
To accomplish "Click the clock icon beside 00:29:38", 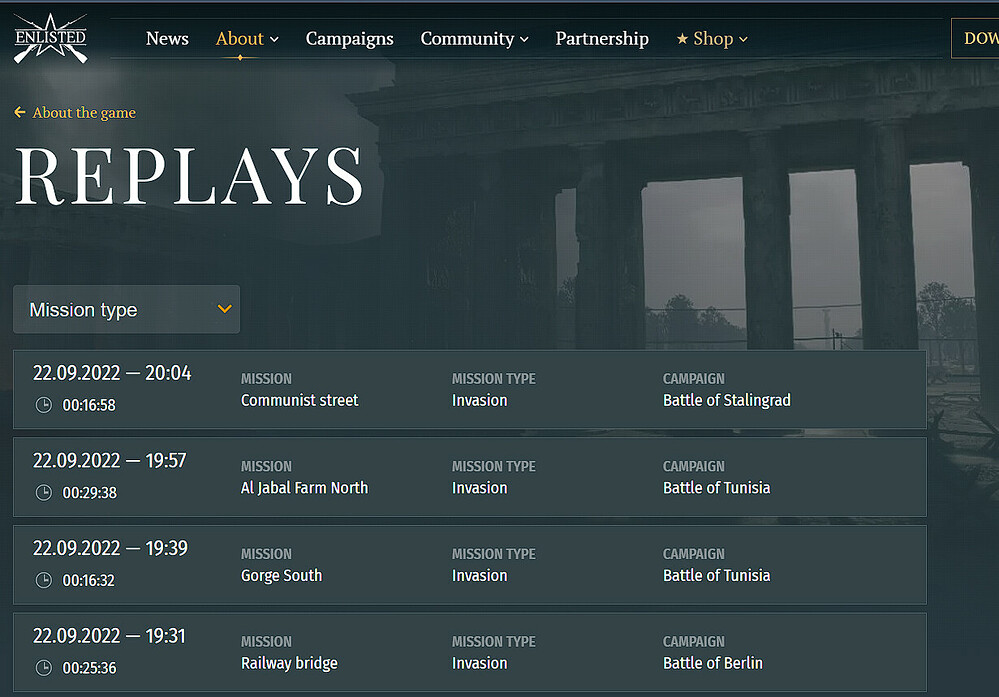I will coord(43,492).
